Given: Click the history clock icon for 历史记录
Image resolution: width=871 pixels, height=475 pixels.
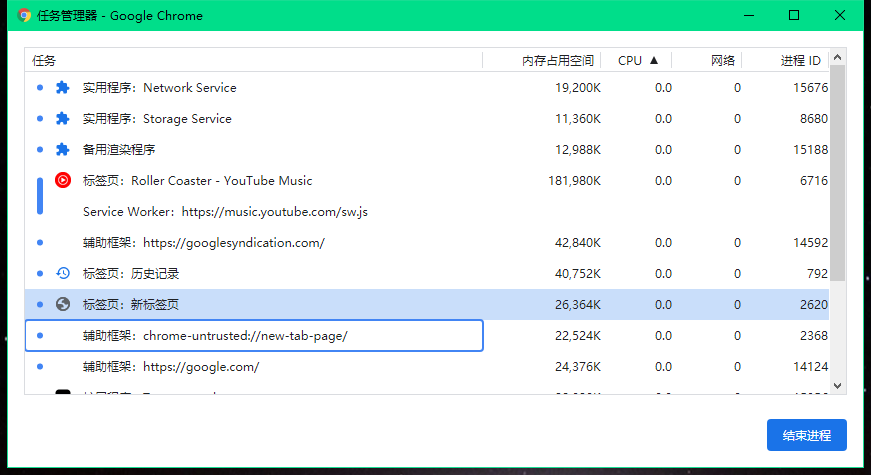Looking at the screenshot, I should (63, 273).
